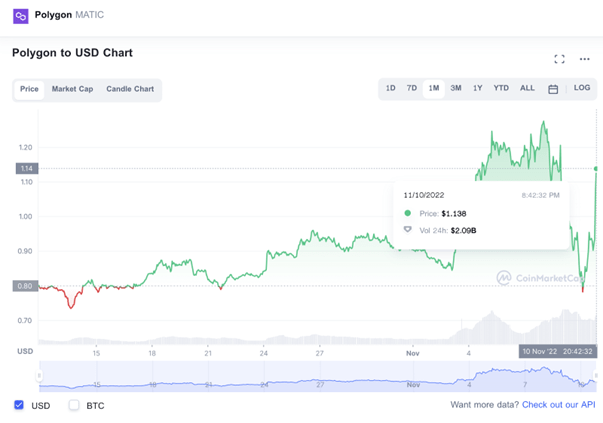This screenshot has height=423, width=603.
Task: Open the Check out our API link
Action: click(x=558, y=405)
